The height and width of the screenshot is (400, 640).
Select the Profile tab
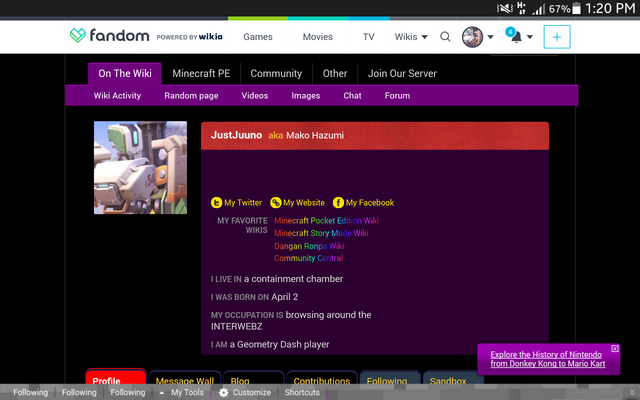(116, 378)
